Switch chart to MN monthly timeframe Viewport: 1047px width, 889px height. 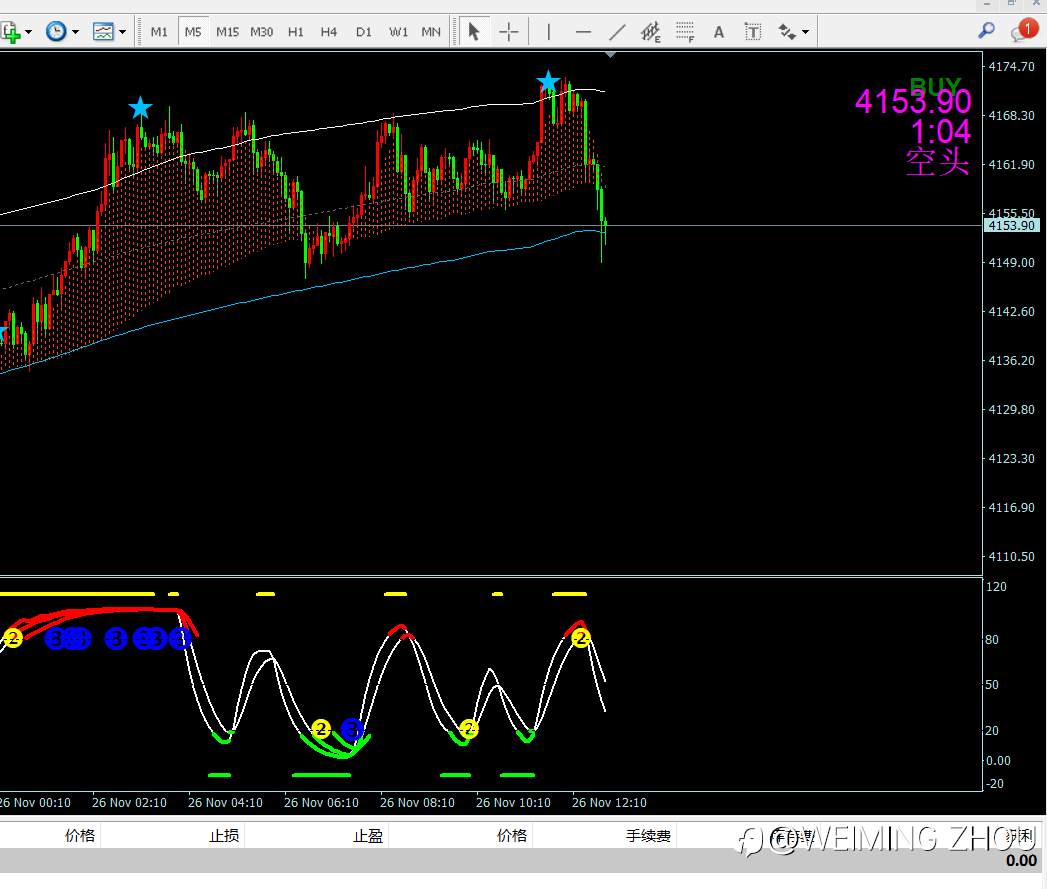[x=431, y=31]
